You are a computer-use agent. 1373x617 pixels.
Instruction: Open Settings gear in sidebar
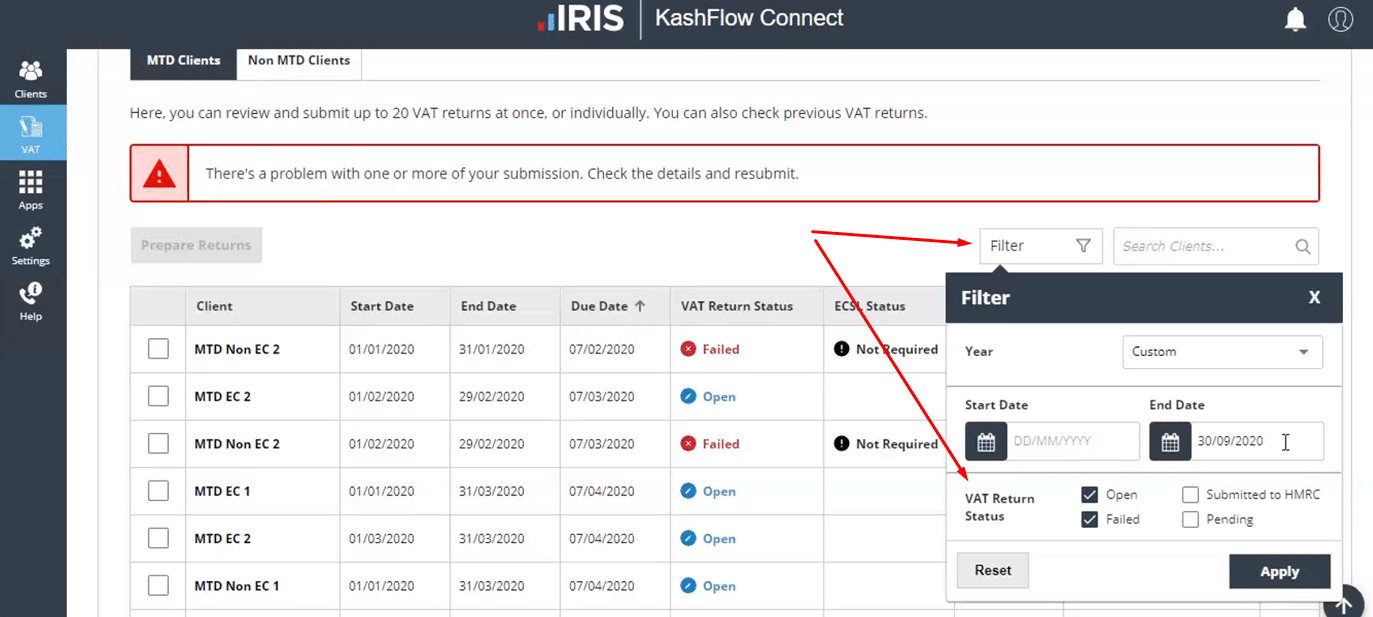[31, 244]
